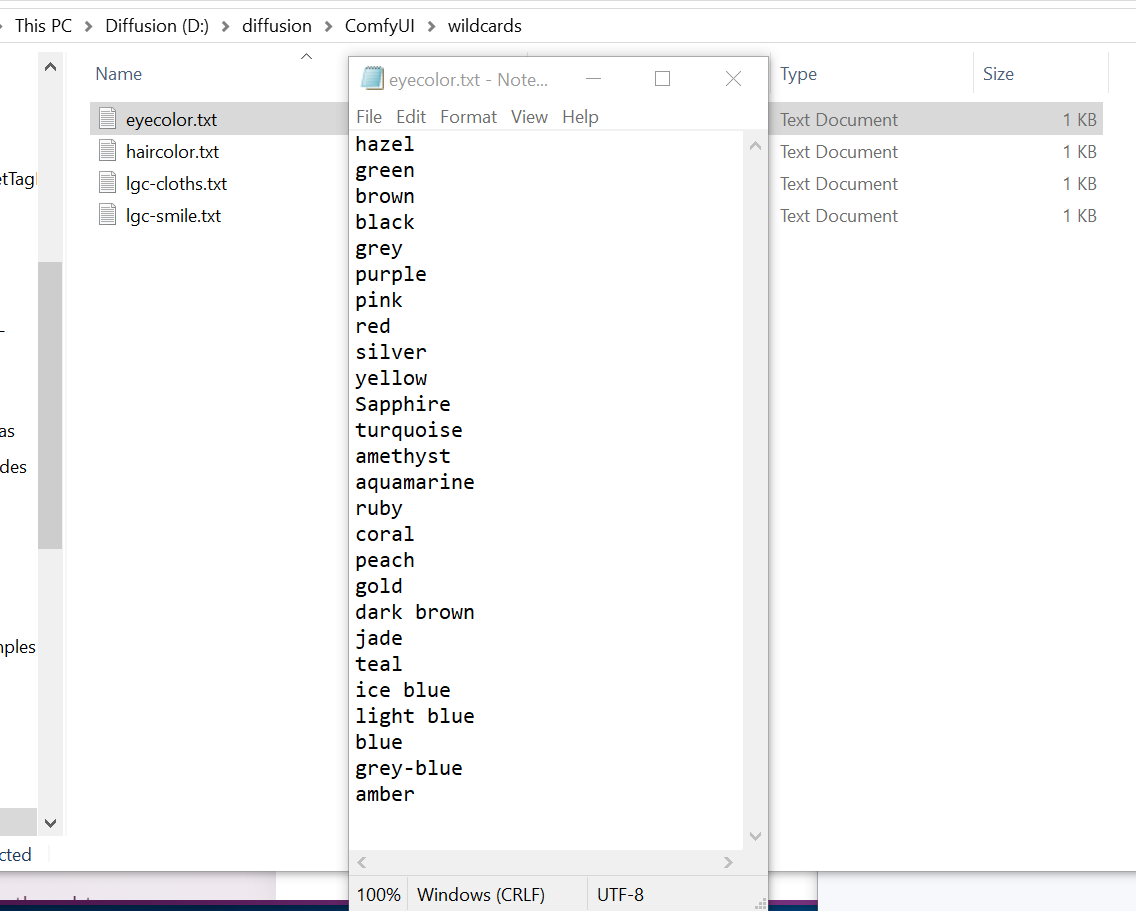
Task: Click the navigation pane scroll-up arrow
Action: [50, 67]
